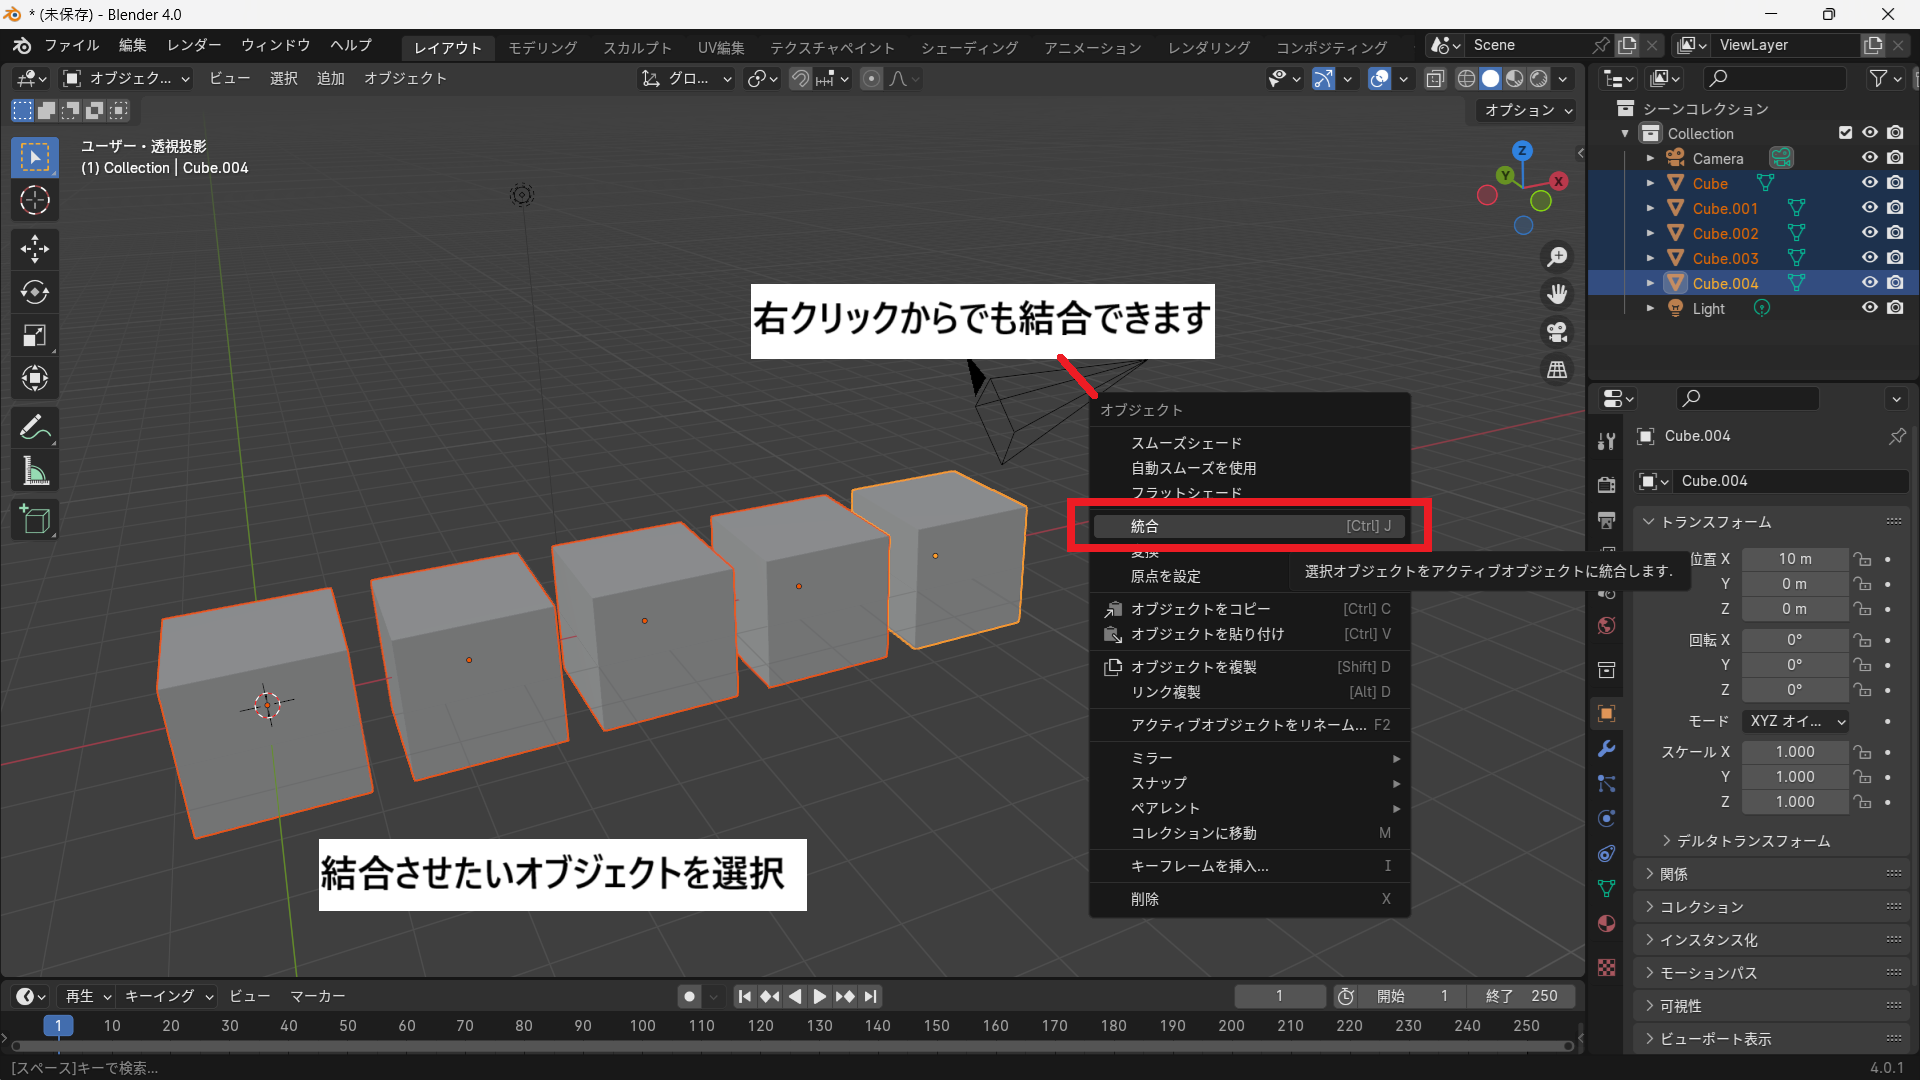Viewport: 1920px width, 1080px height.
Task: Select the 3D Cursor tool
Action: click(35, 200)
